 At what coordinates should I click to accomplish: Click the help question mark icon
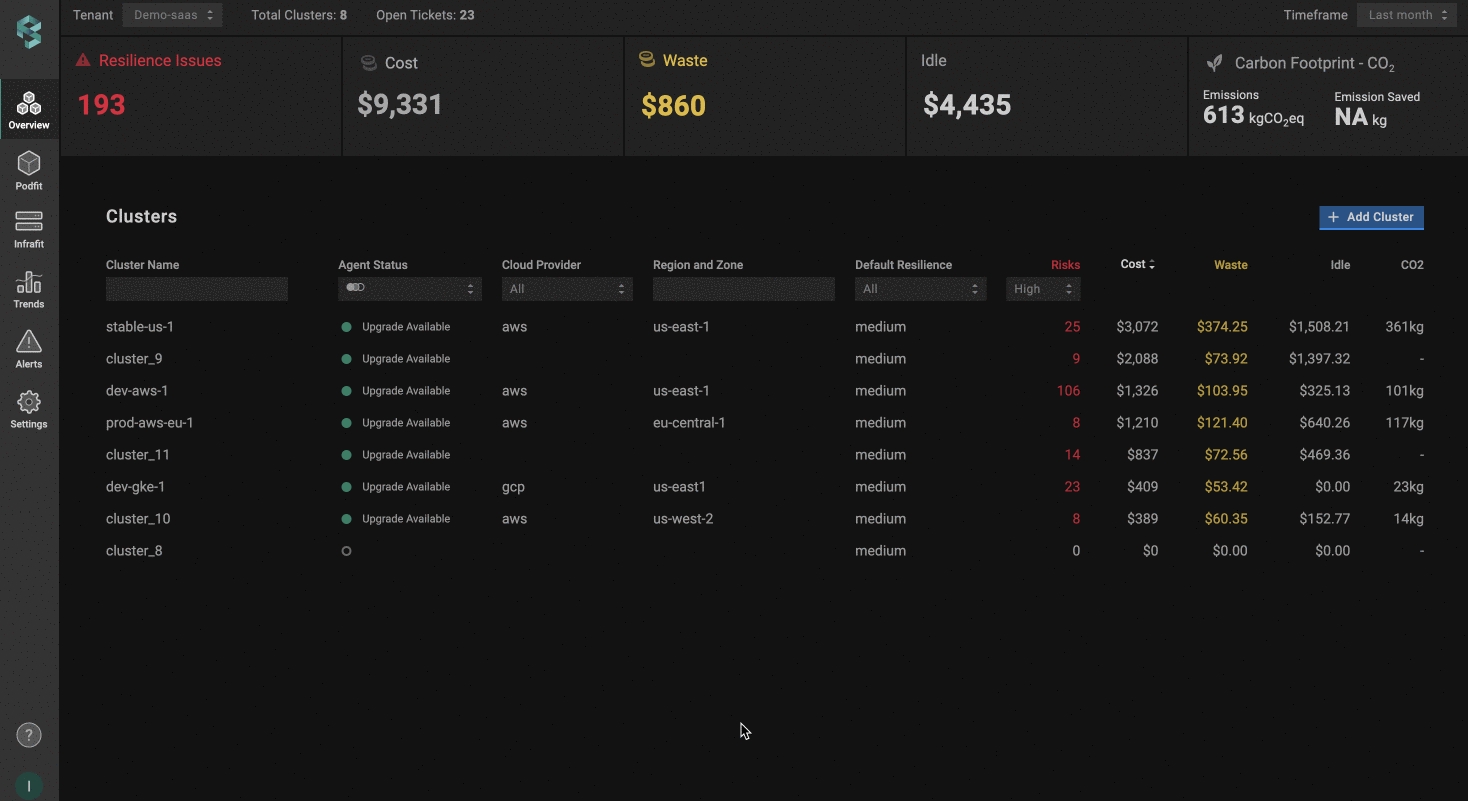pos(29,736)
